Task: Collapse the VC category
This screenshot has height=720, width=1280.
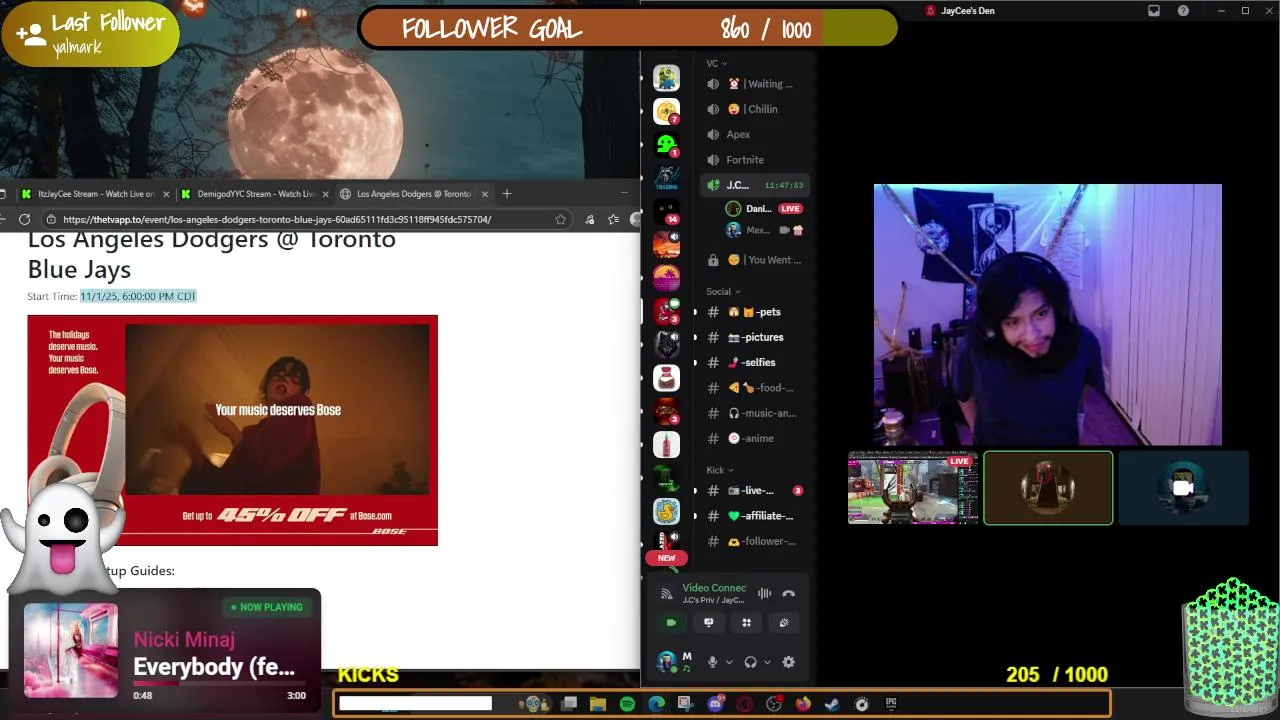Action: point(716,63)
